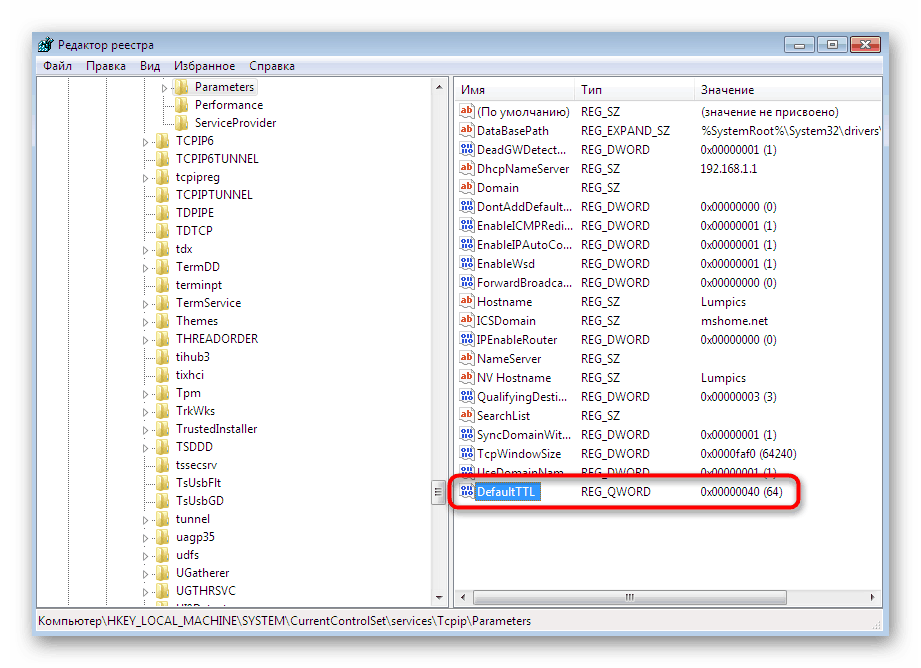Click the ForwardBroadca value icon
The width and height of the screenshot is (921, 668).
(x=466, y=283)
